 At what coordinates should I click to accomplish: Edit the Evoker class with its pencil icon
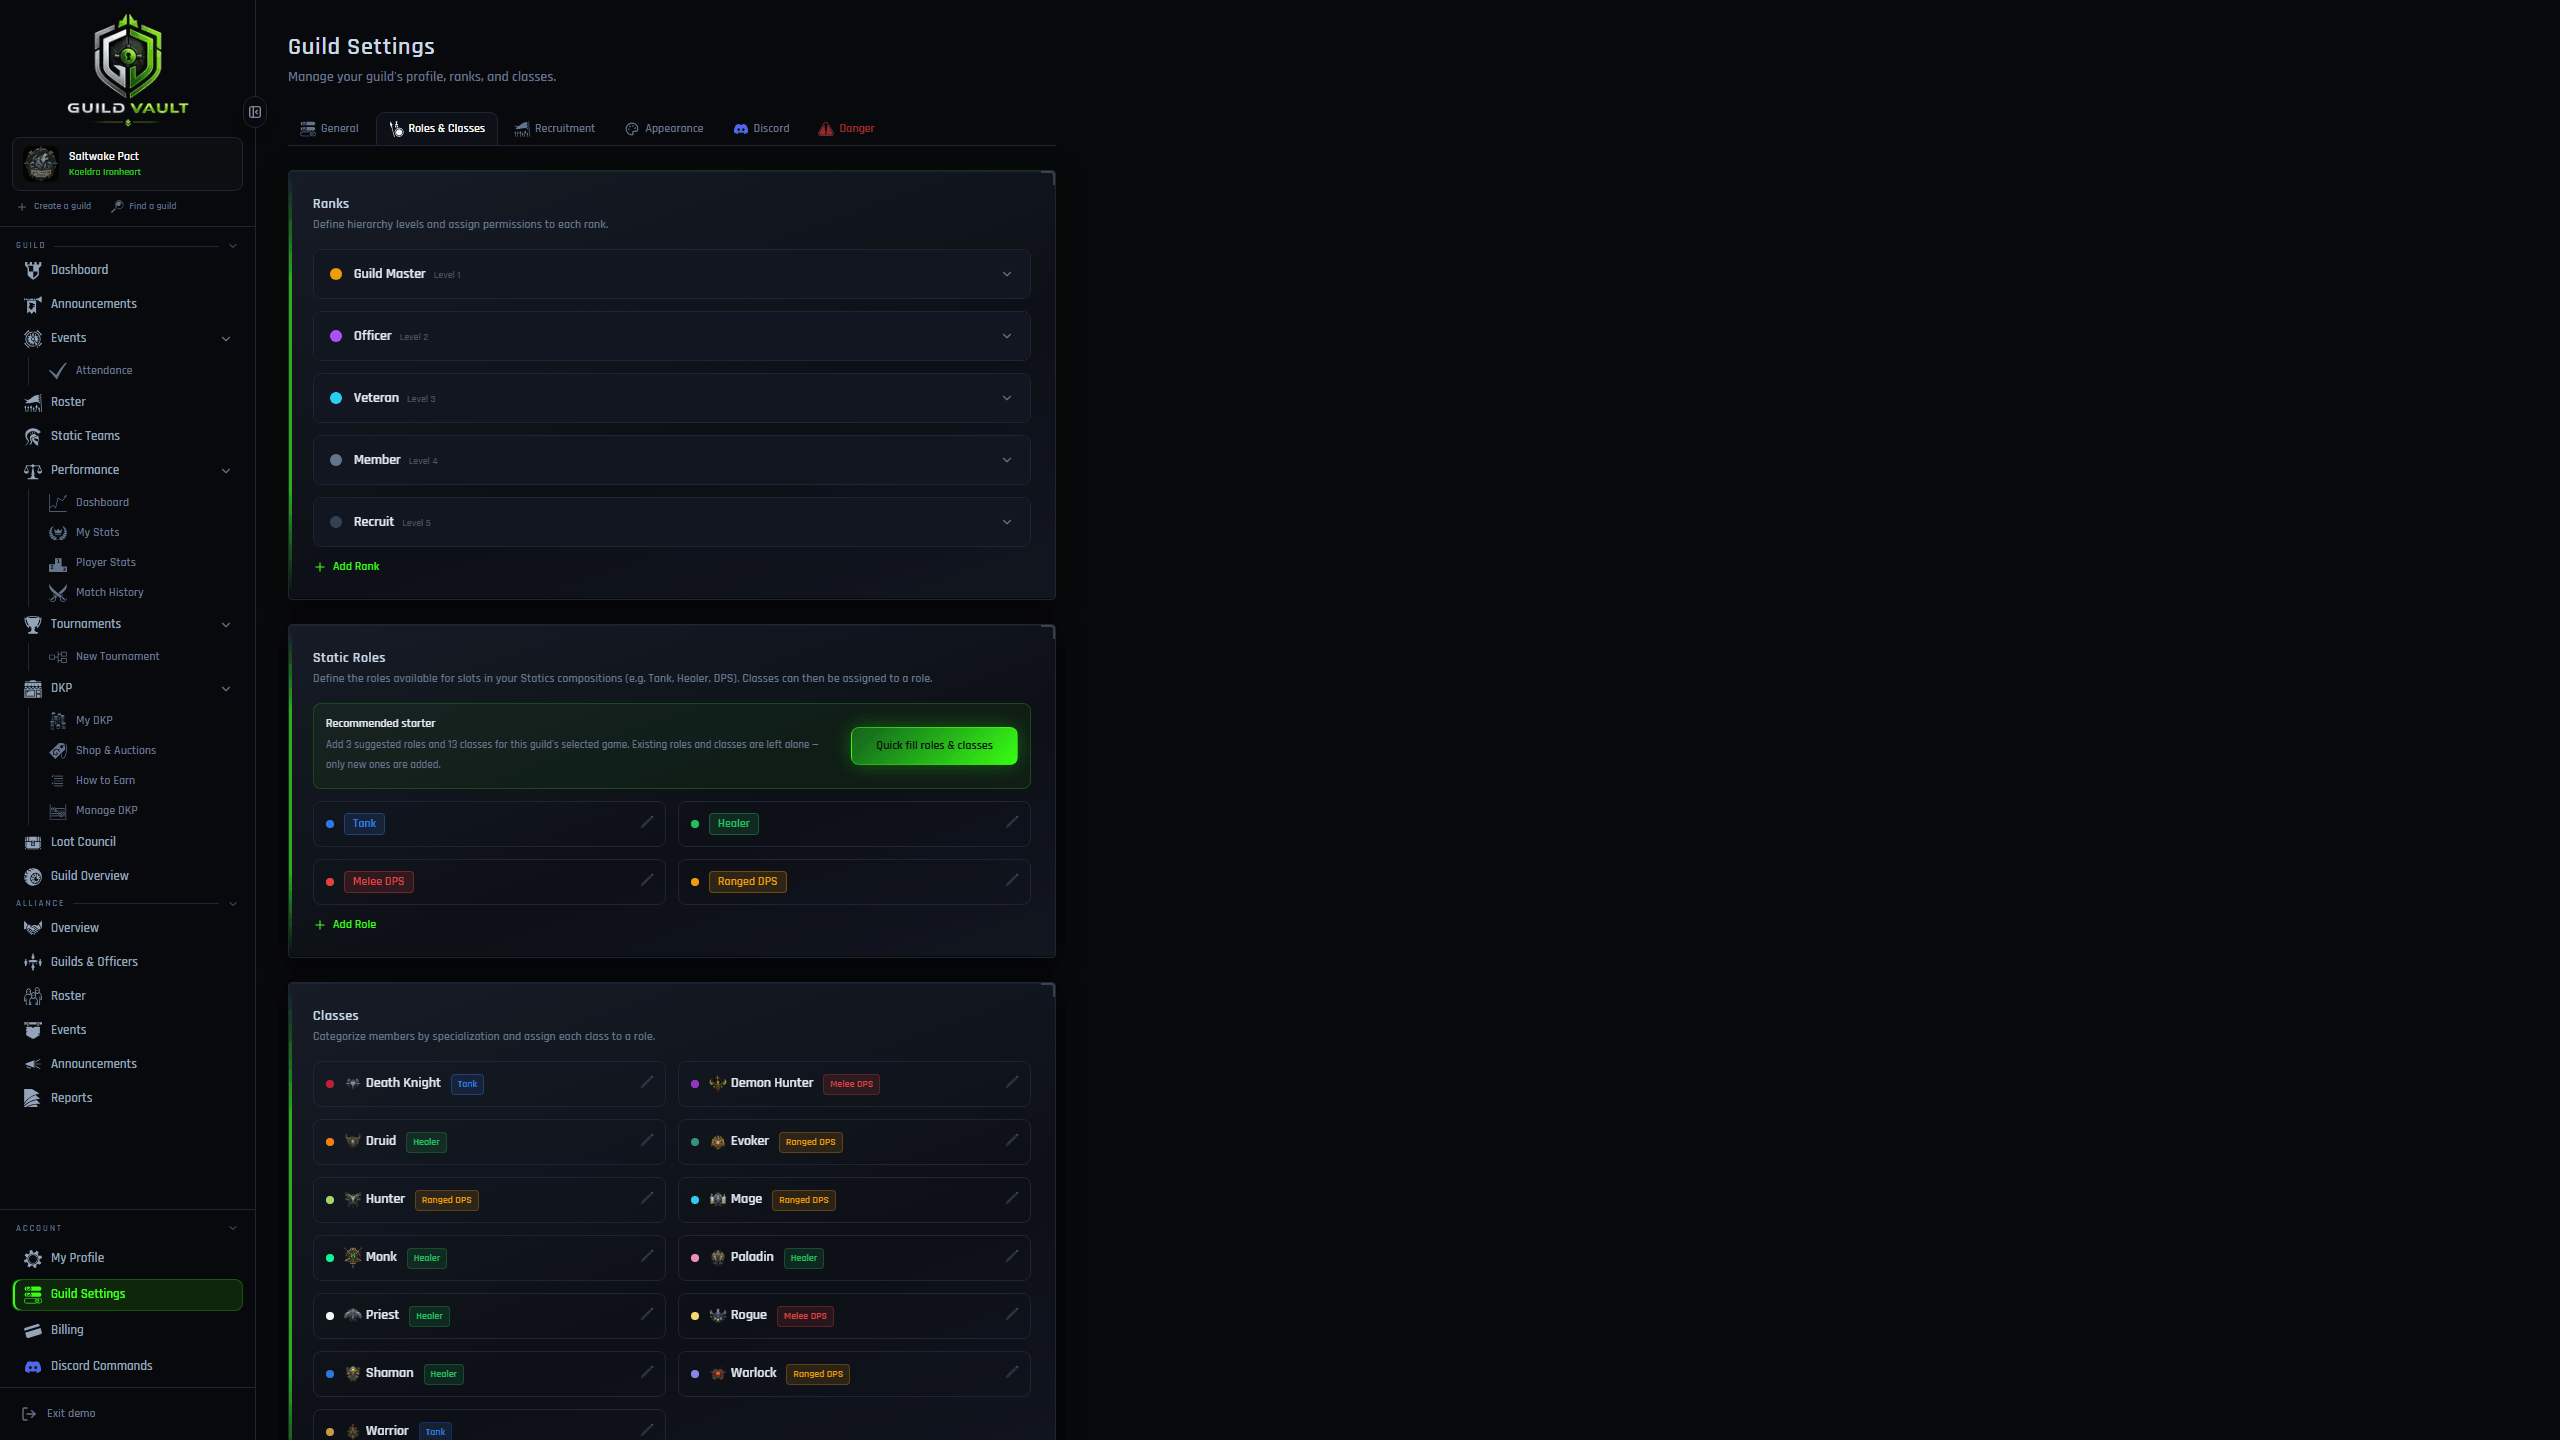1012,1141
